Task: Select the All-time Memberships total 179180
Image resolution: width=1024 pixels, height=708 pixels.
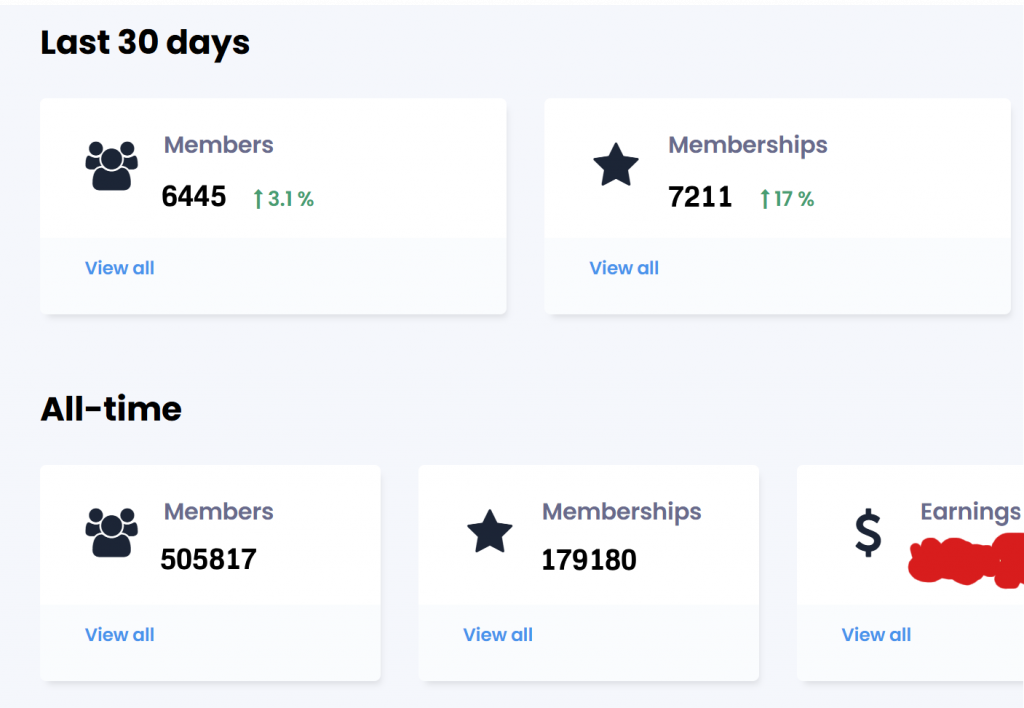Action: click(x=589, y=560)
